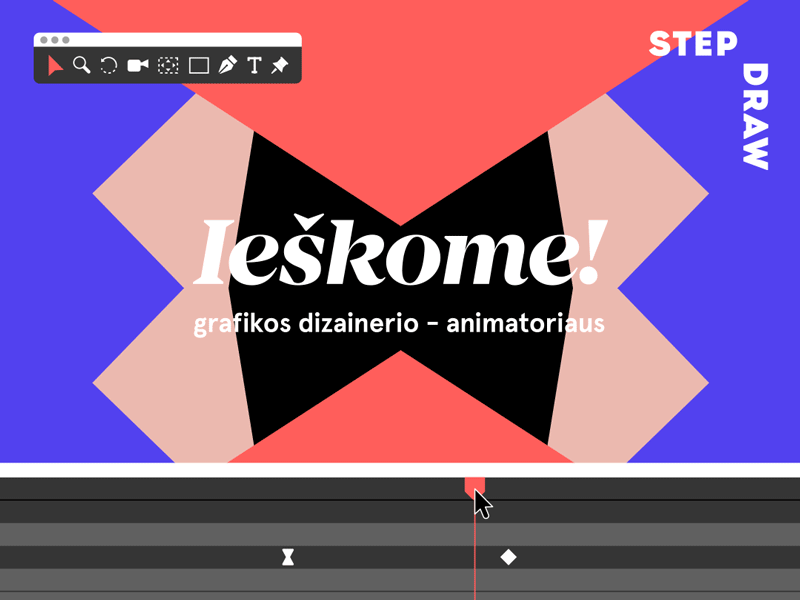
Task: Click the middle window dot on the toolbar
Action: 55,40
